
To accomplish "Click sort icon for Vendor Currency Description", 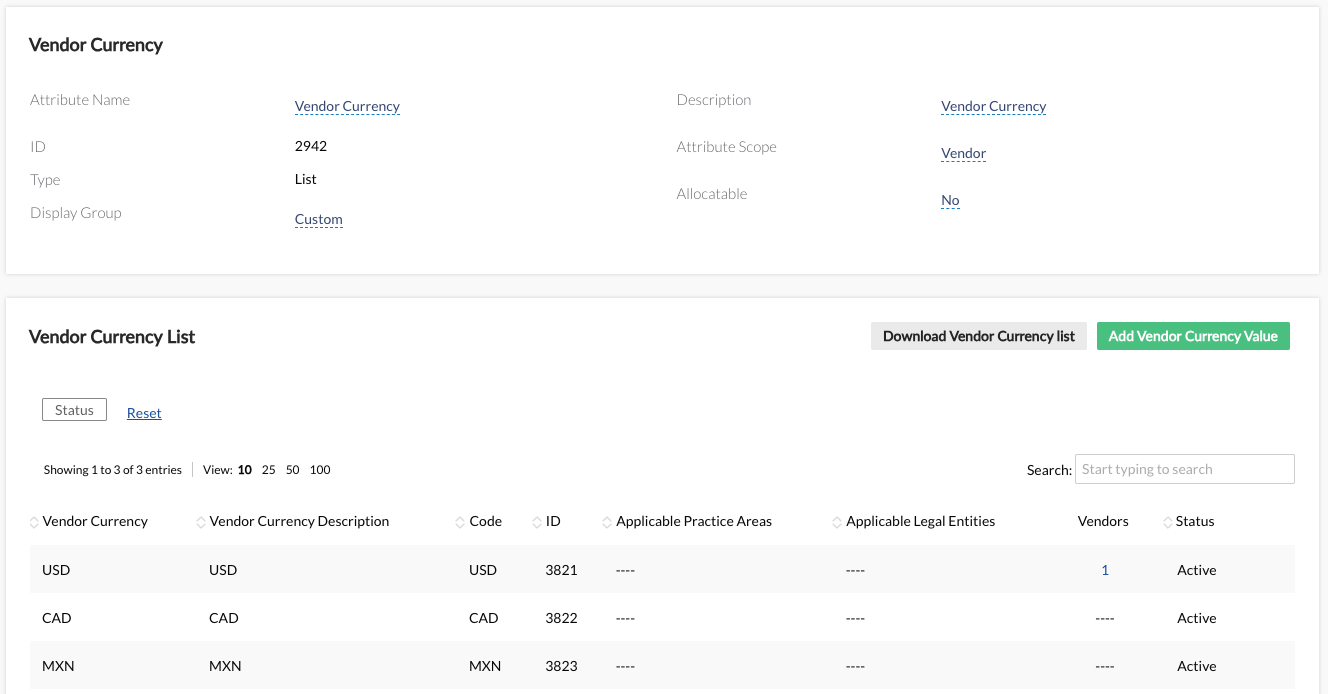I will pos(201,522).
